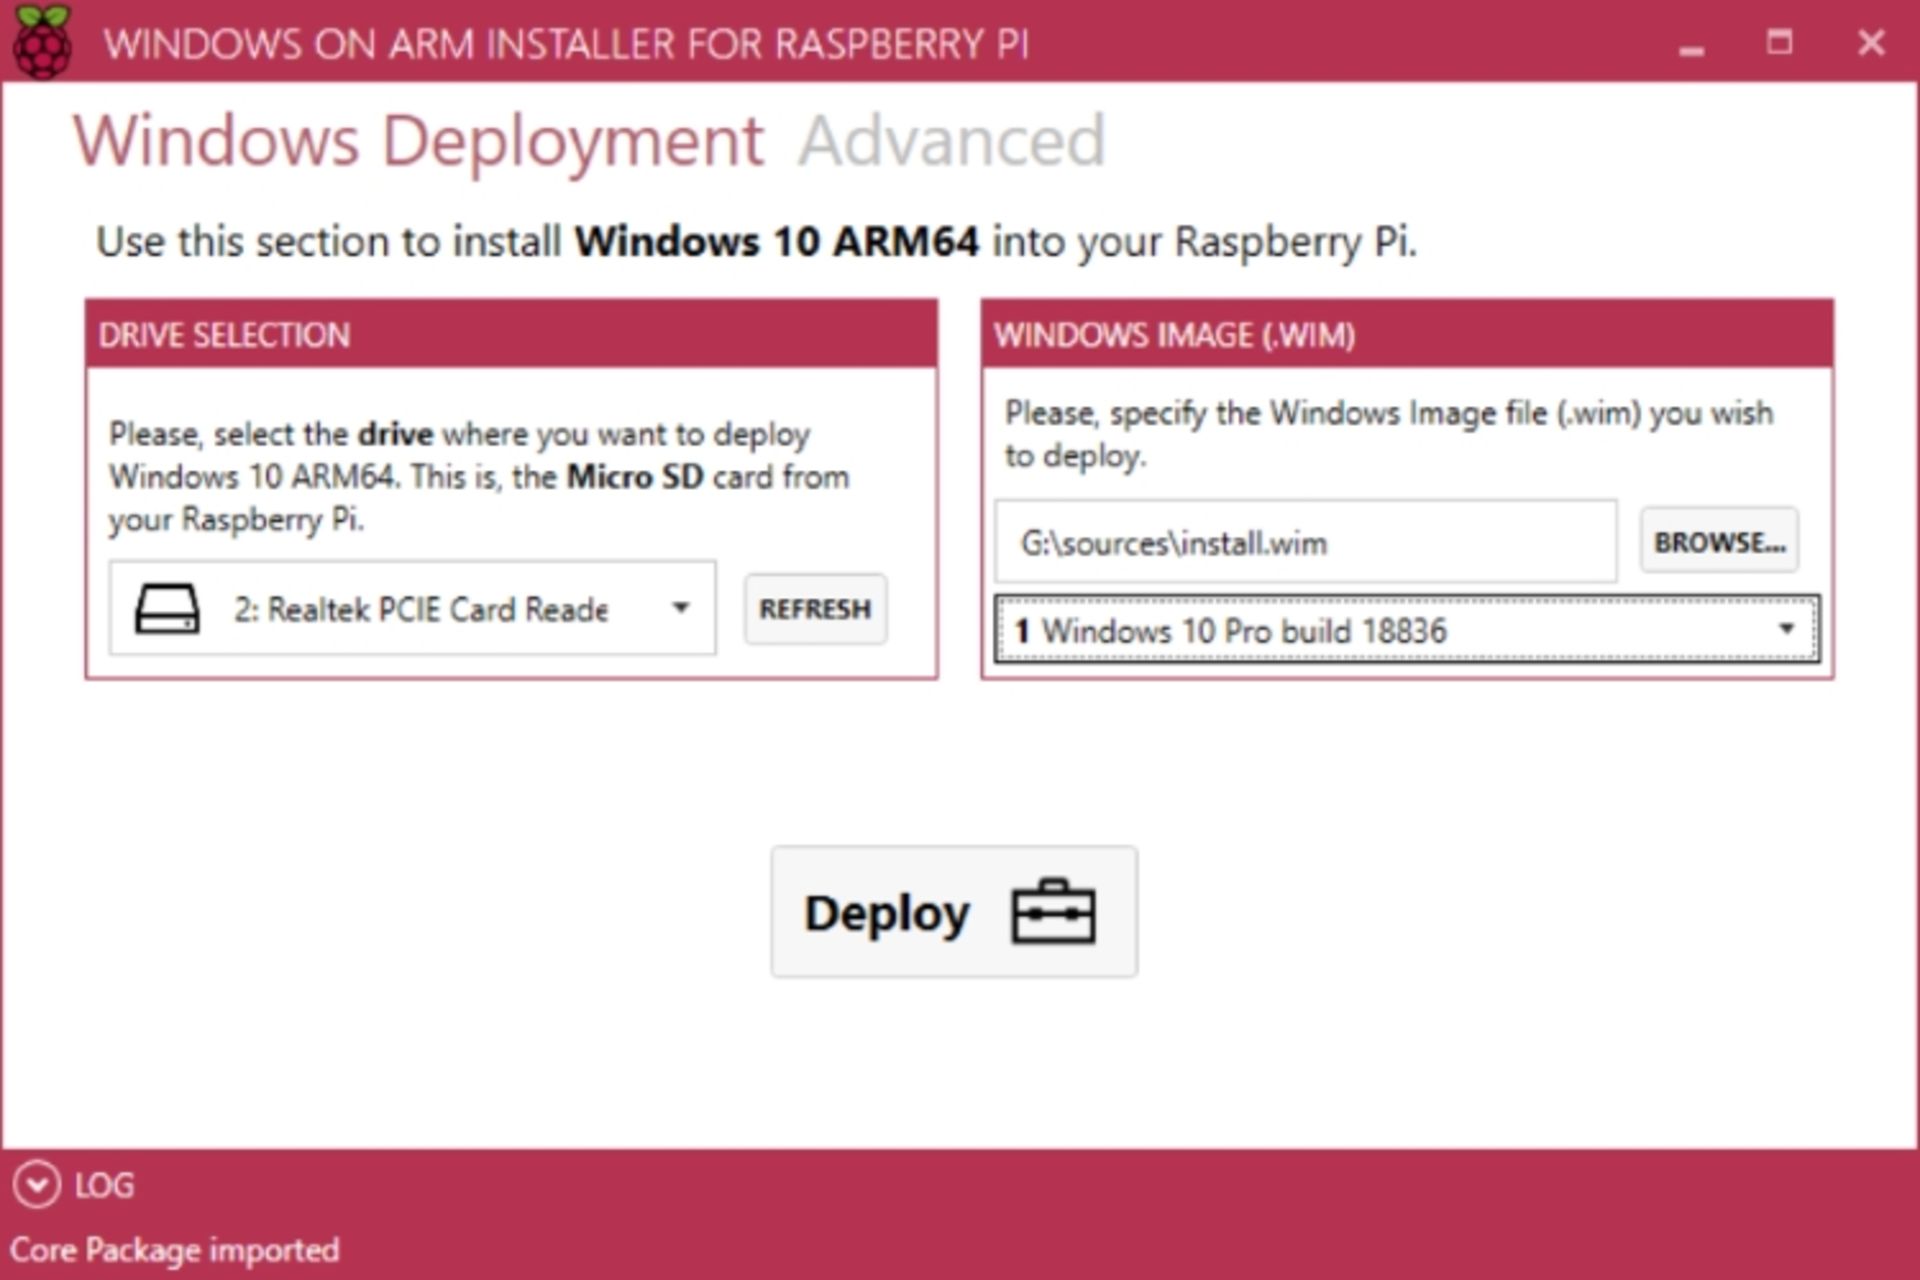The height and width of the screenshot is (1280, 1920).
Task: Click the DRIVE SELECTION panel header
Action: tap(511, 334)
